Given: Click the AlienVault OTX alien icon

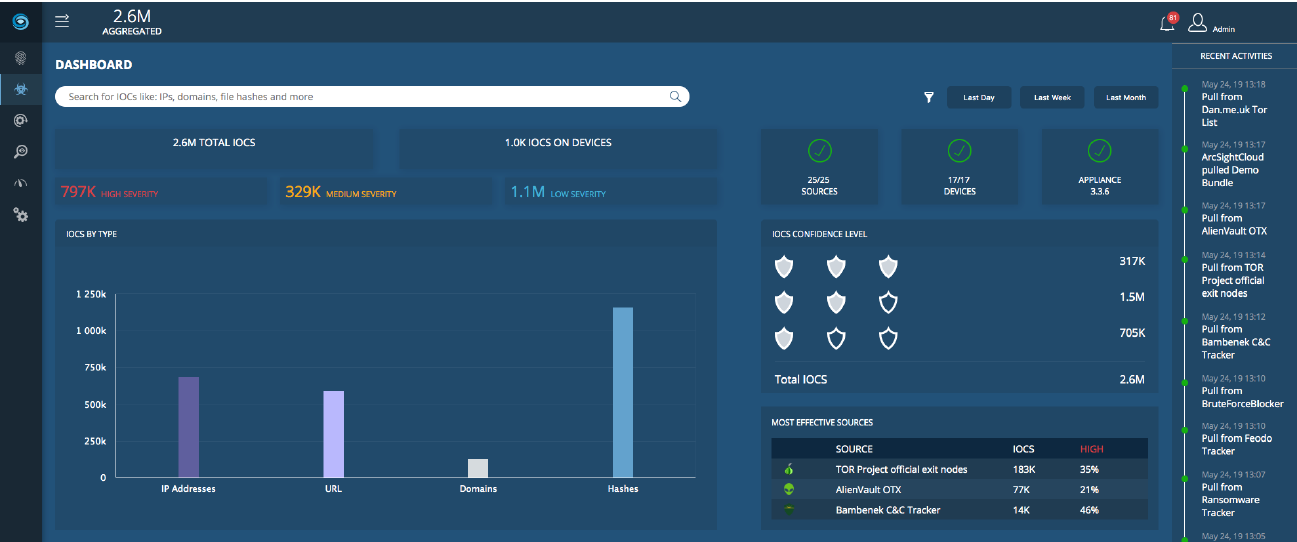Looking at the screenshot, I should pyautogui.click(x=789, y=490).
